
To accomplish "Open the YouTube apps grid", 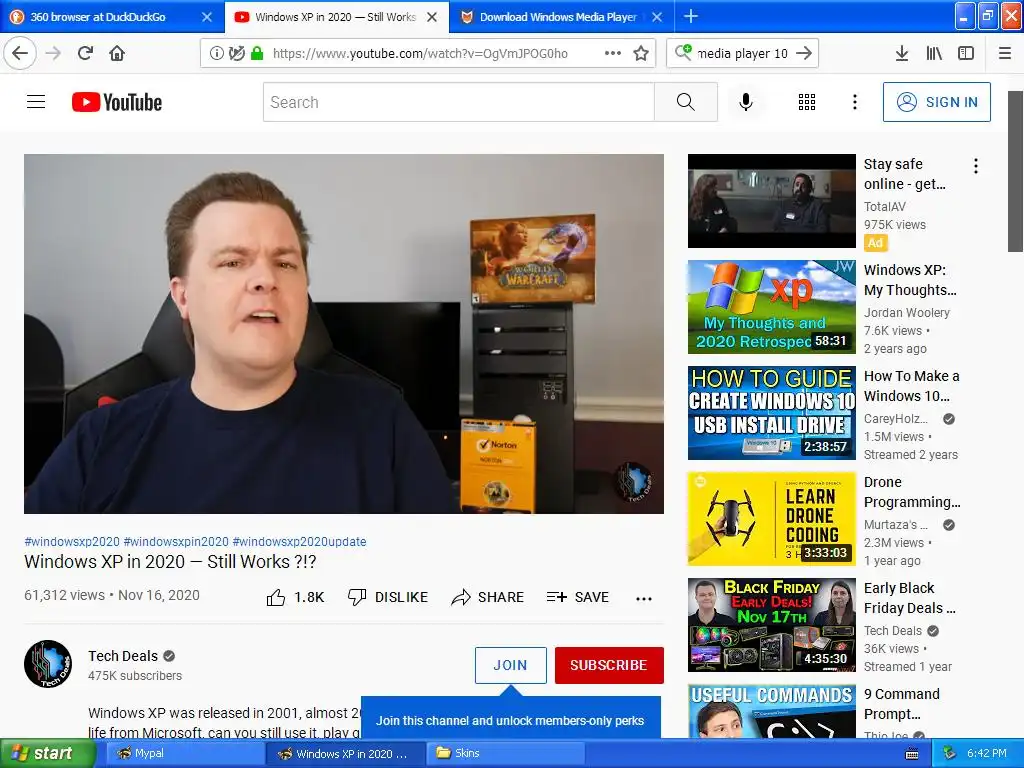I will 807,102.
